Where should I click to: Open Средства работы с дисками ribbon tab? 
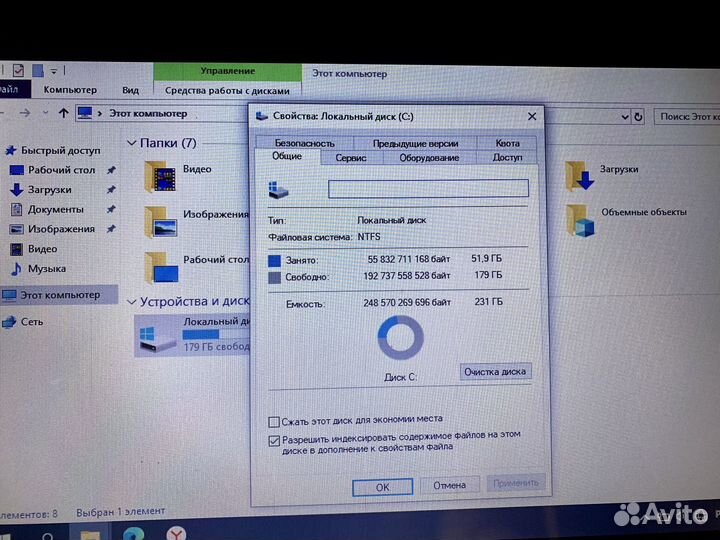(x=227, y=91)
